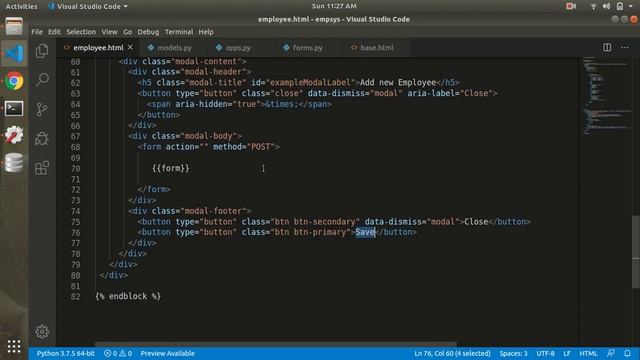Show Applications grid in dock
640x360 pixels.
[14, 346]
